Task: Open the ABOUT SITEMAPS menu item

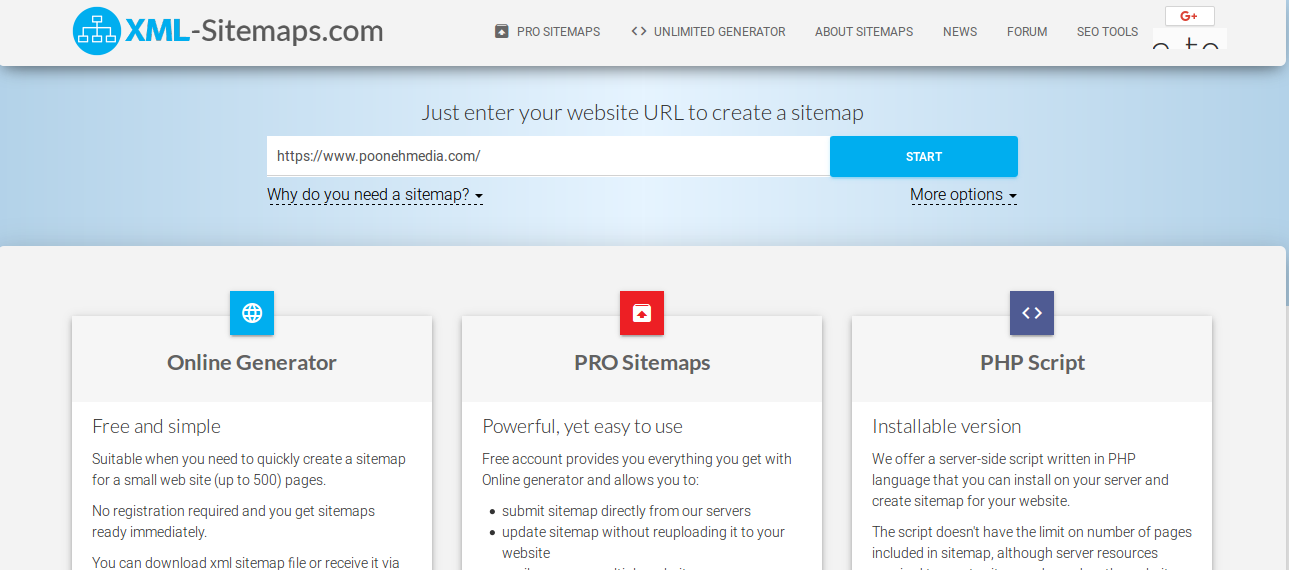Action: tap(864, 32)
